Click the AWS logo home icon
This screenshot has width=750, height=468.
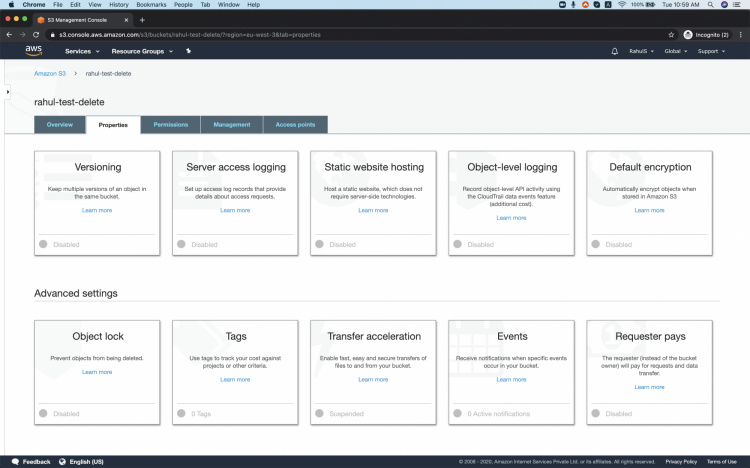pos(33,51)
